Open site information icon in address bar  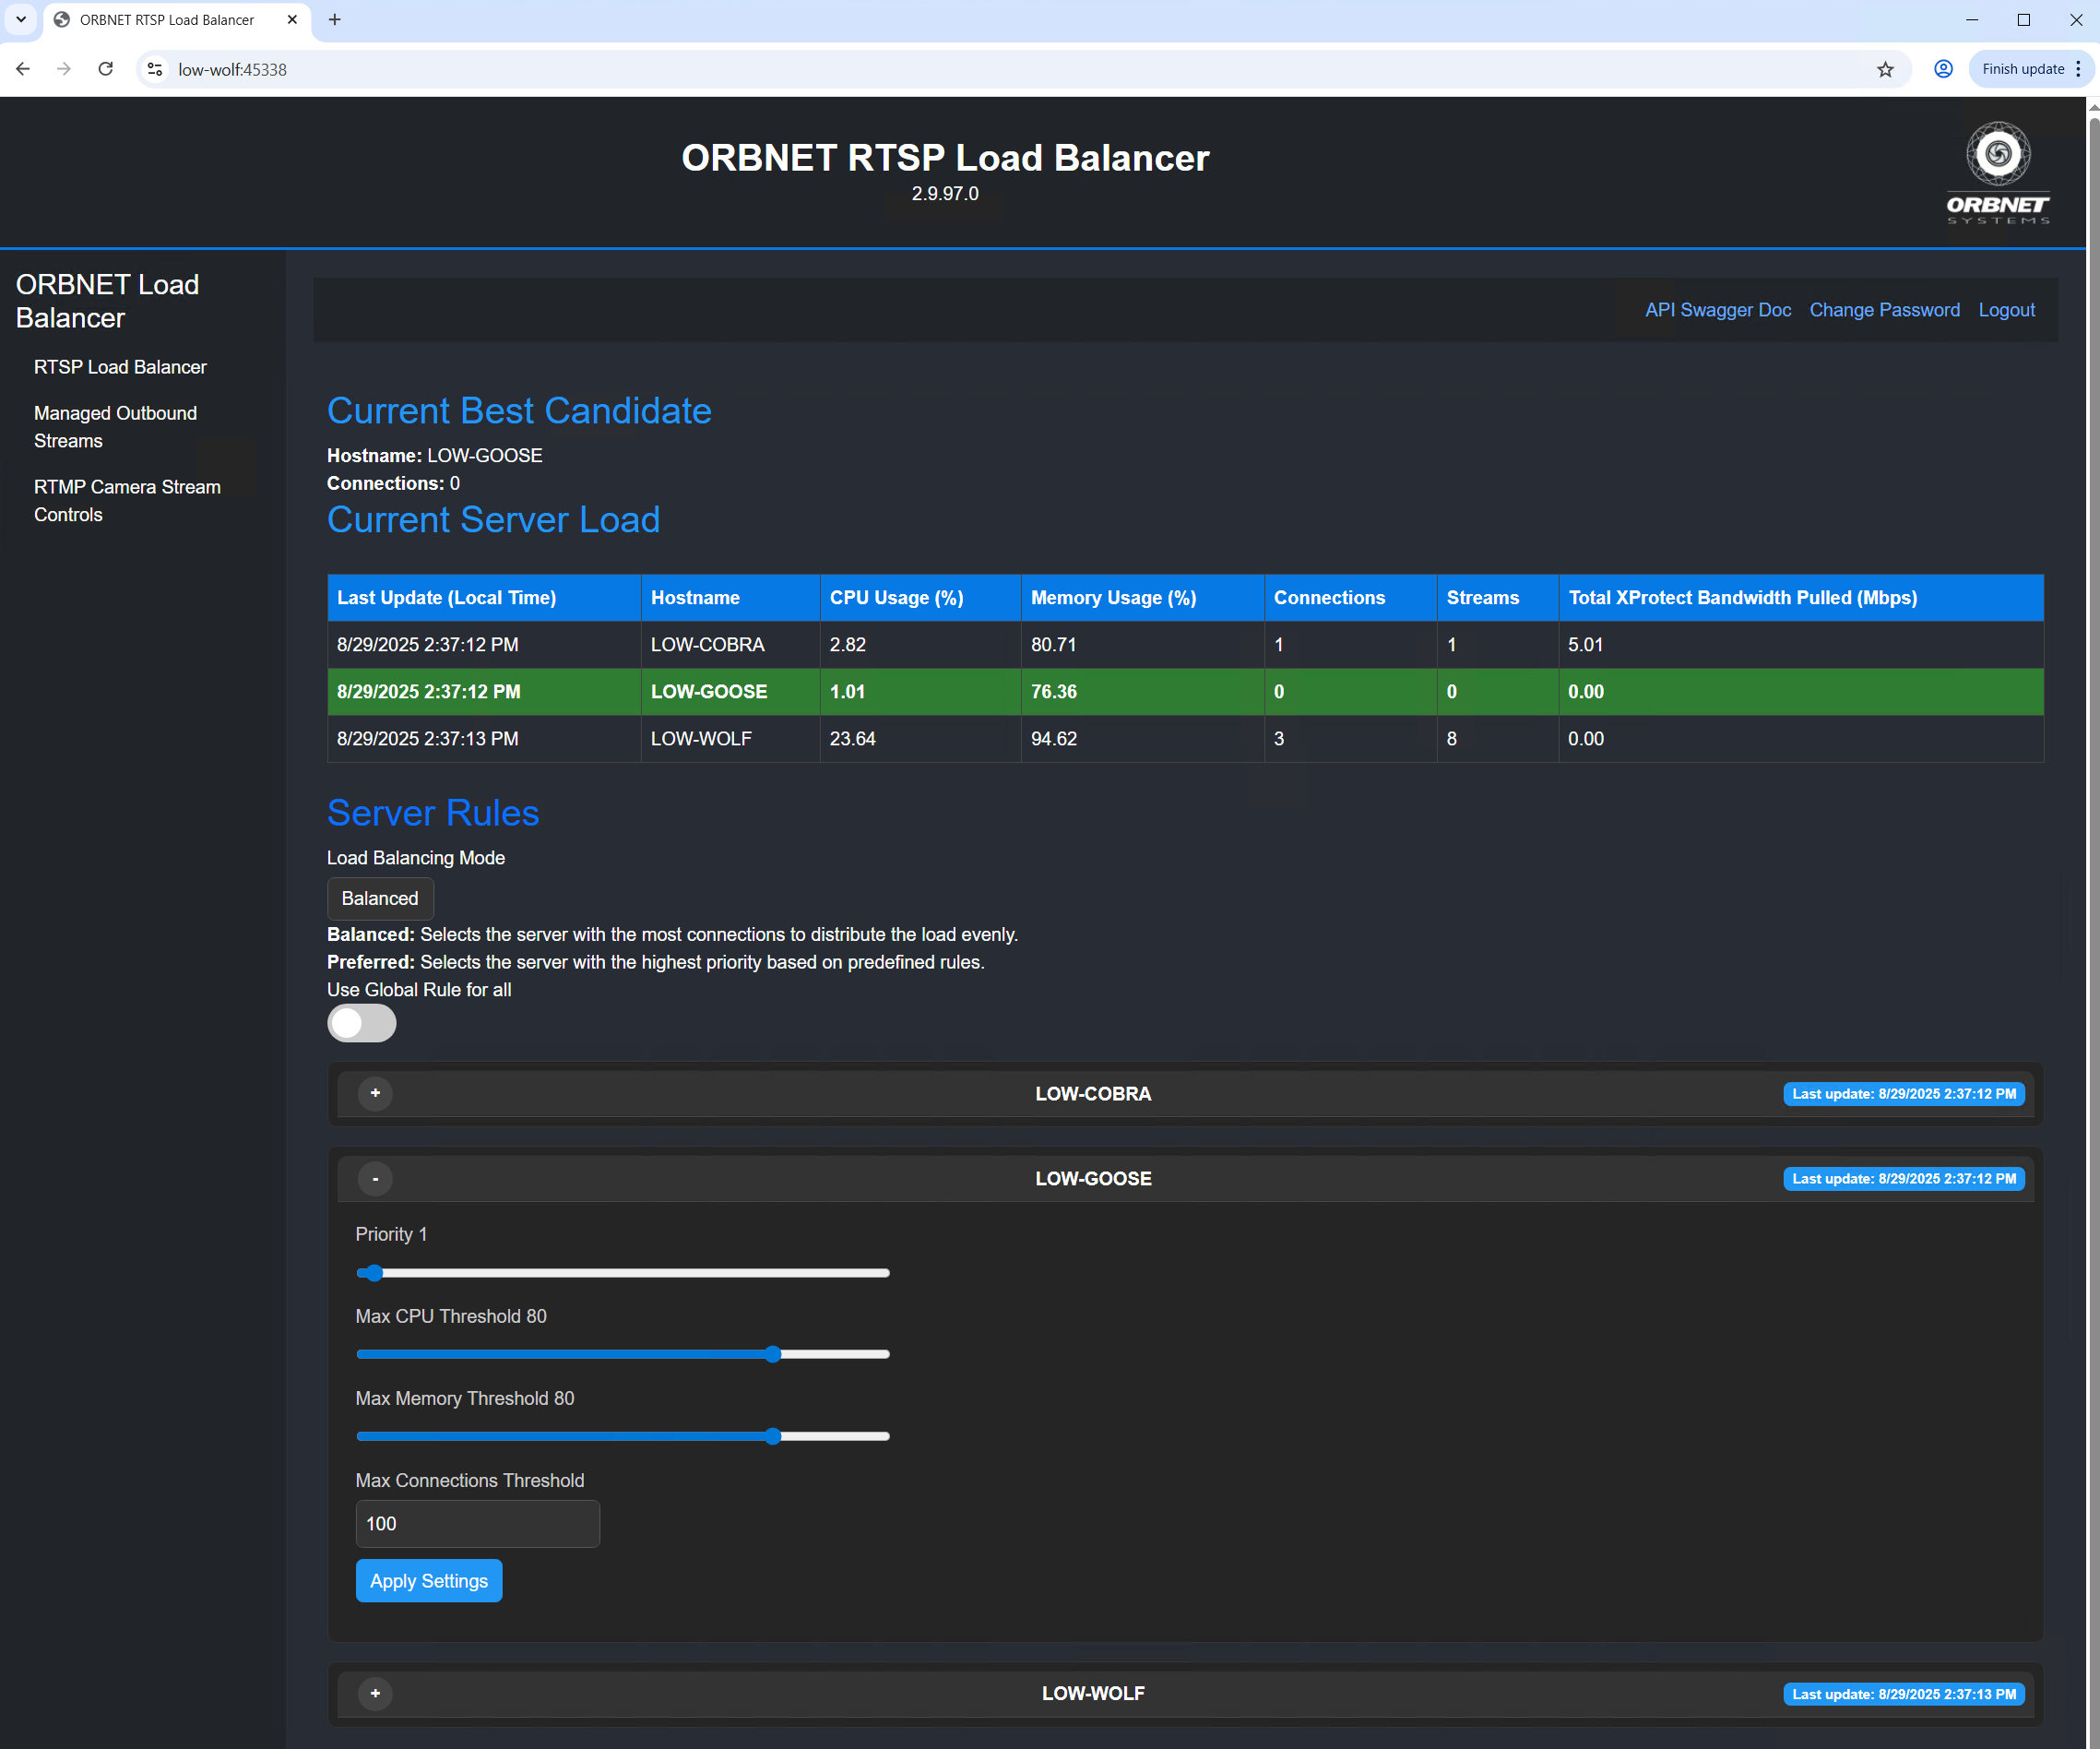tap(155, 69)
